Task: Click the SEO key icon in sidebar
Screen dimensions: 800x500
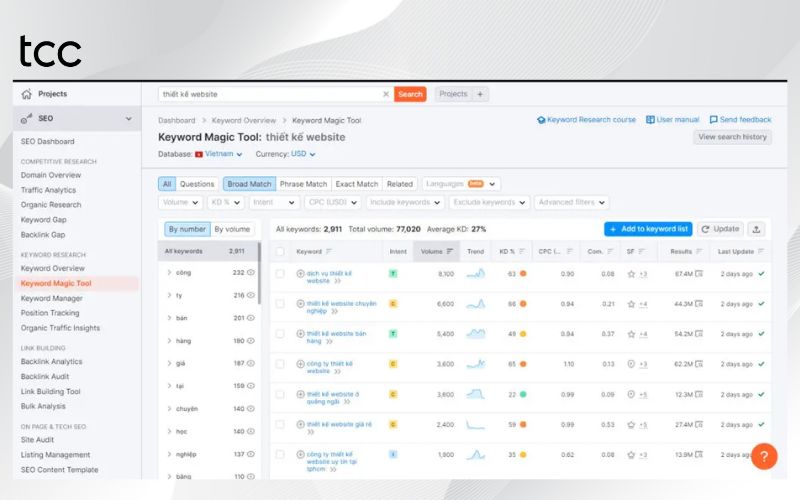Action: point(27,118)
